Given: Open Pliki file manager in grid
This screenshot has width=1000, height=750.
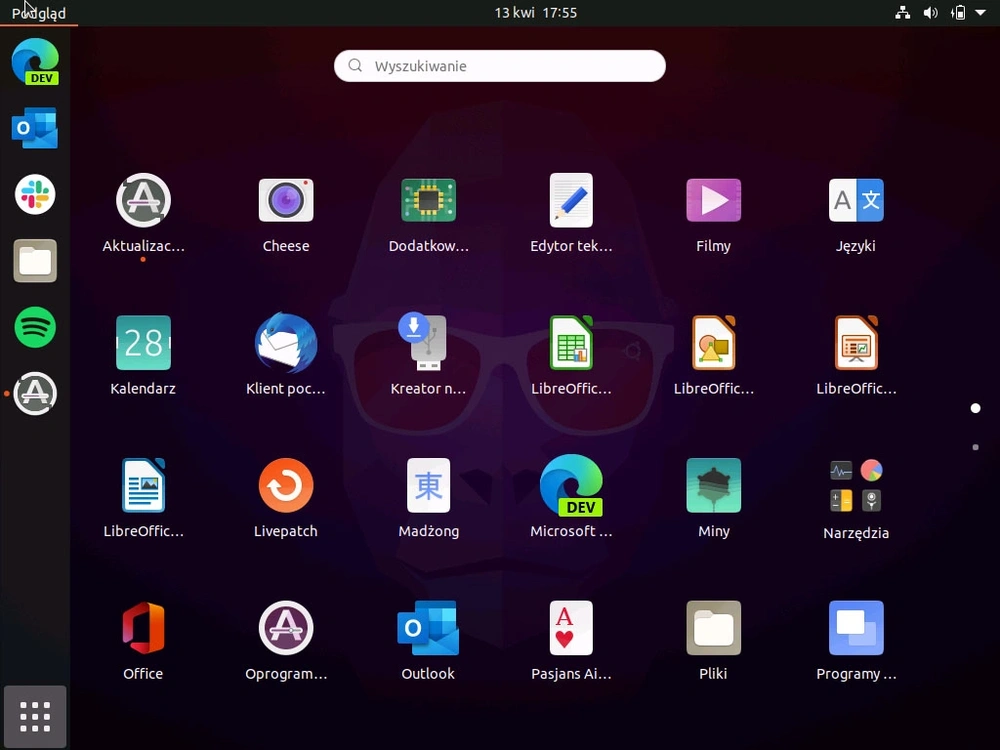Looking at the screenshot, I should tap(714, 628).
